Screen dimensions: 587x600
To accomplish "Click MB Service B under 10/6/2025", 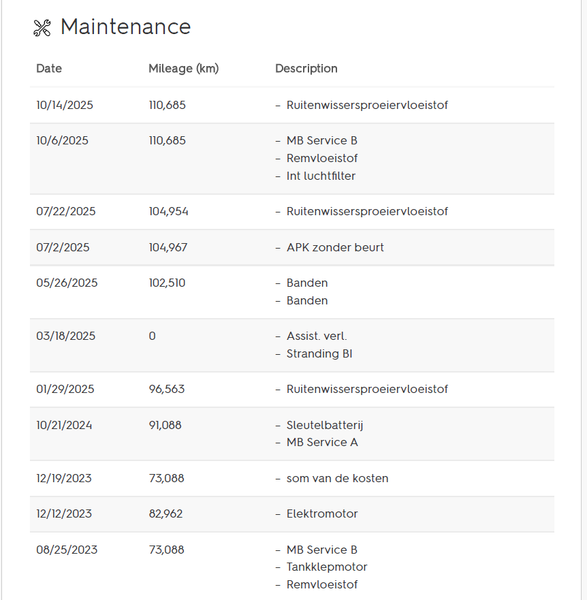I will pos(322,140).
